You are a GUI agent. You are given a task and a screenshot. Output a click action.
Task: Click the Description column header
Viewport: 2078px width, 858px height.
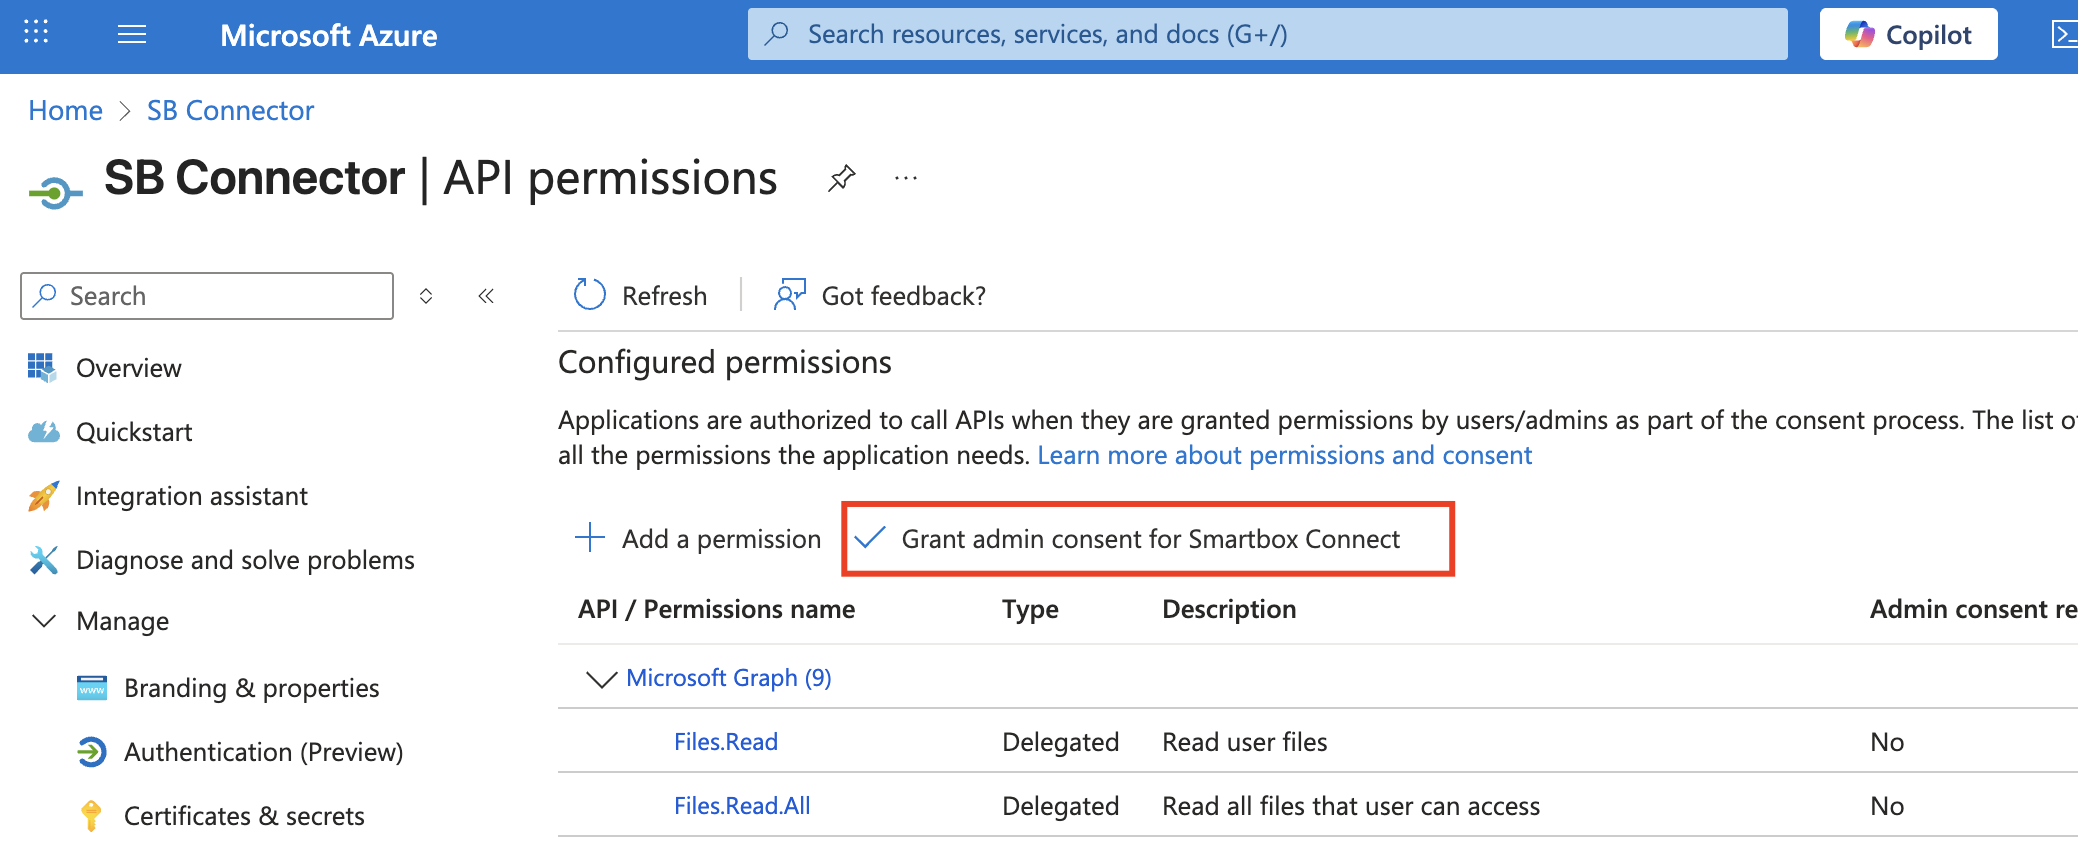(x=1229, y=610)
